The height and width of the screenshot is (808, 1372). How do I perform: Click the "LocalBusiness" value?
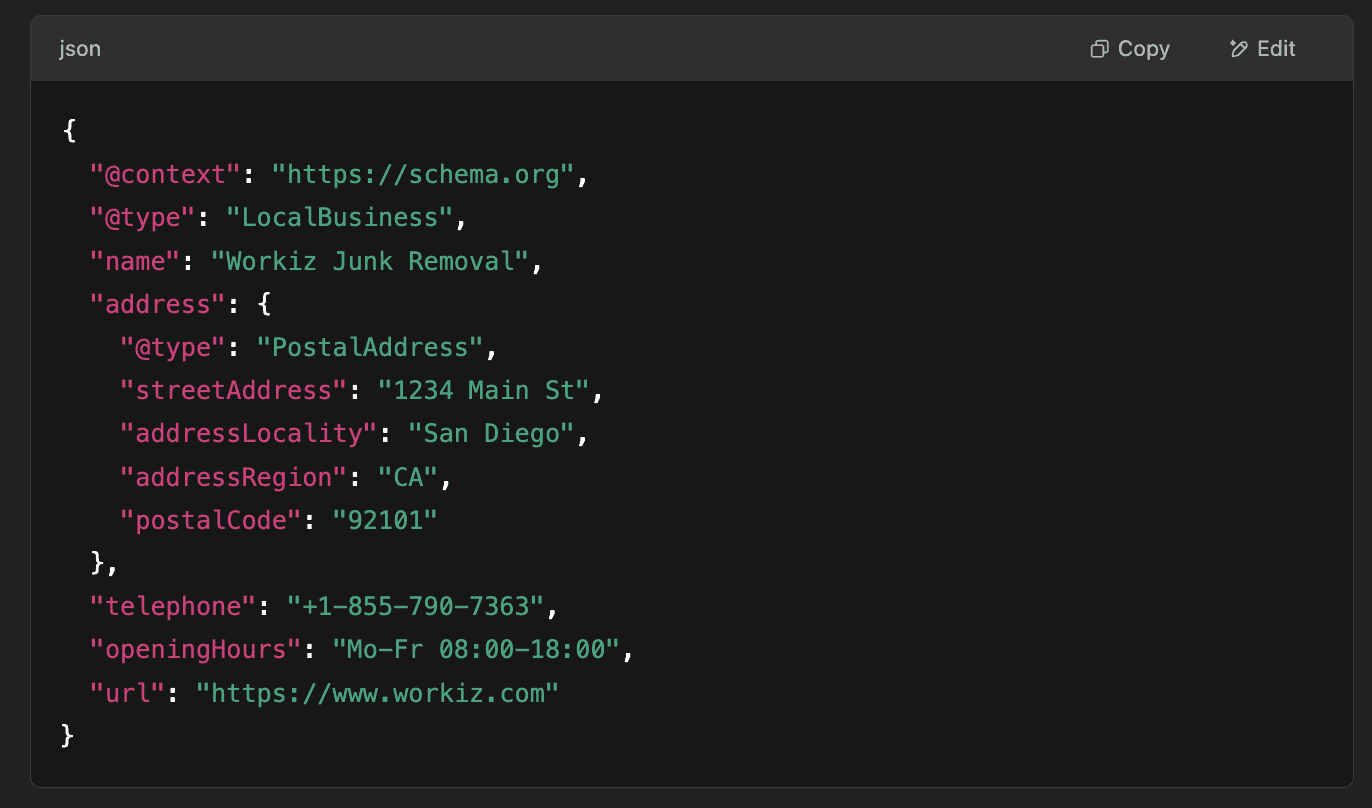click(x=339, y=218)
